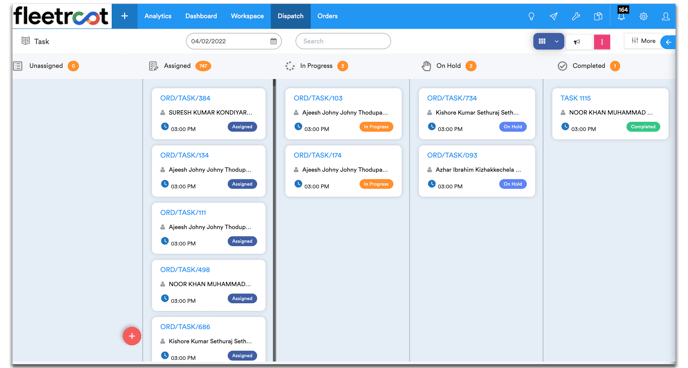Image resolution: width=688 pixels, height=368 pixels.
Task: Open the calendar icon in date field
Action: (x=273, y=41)
